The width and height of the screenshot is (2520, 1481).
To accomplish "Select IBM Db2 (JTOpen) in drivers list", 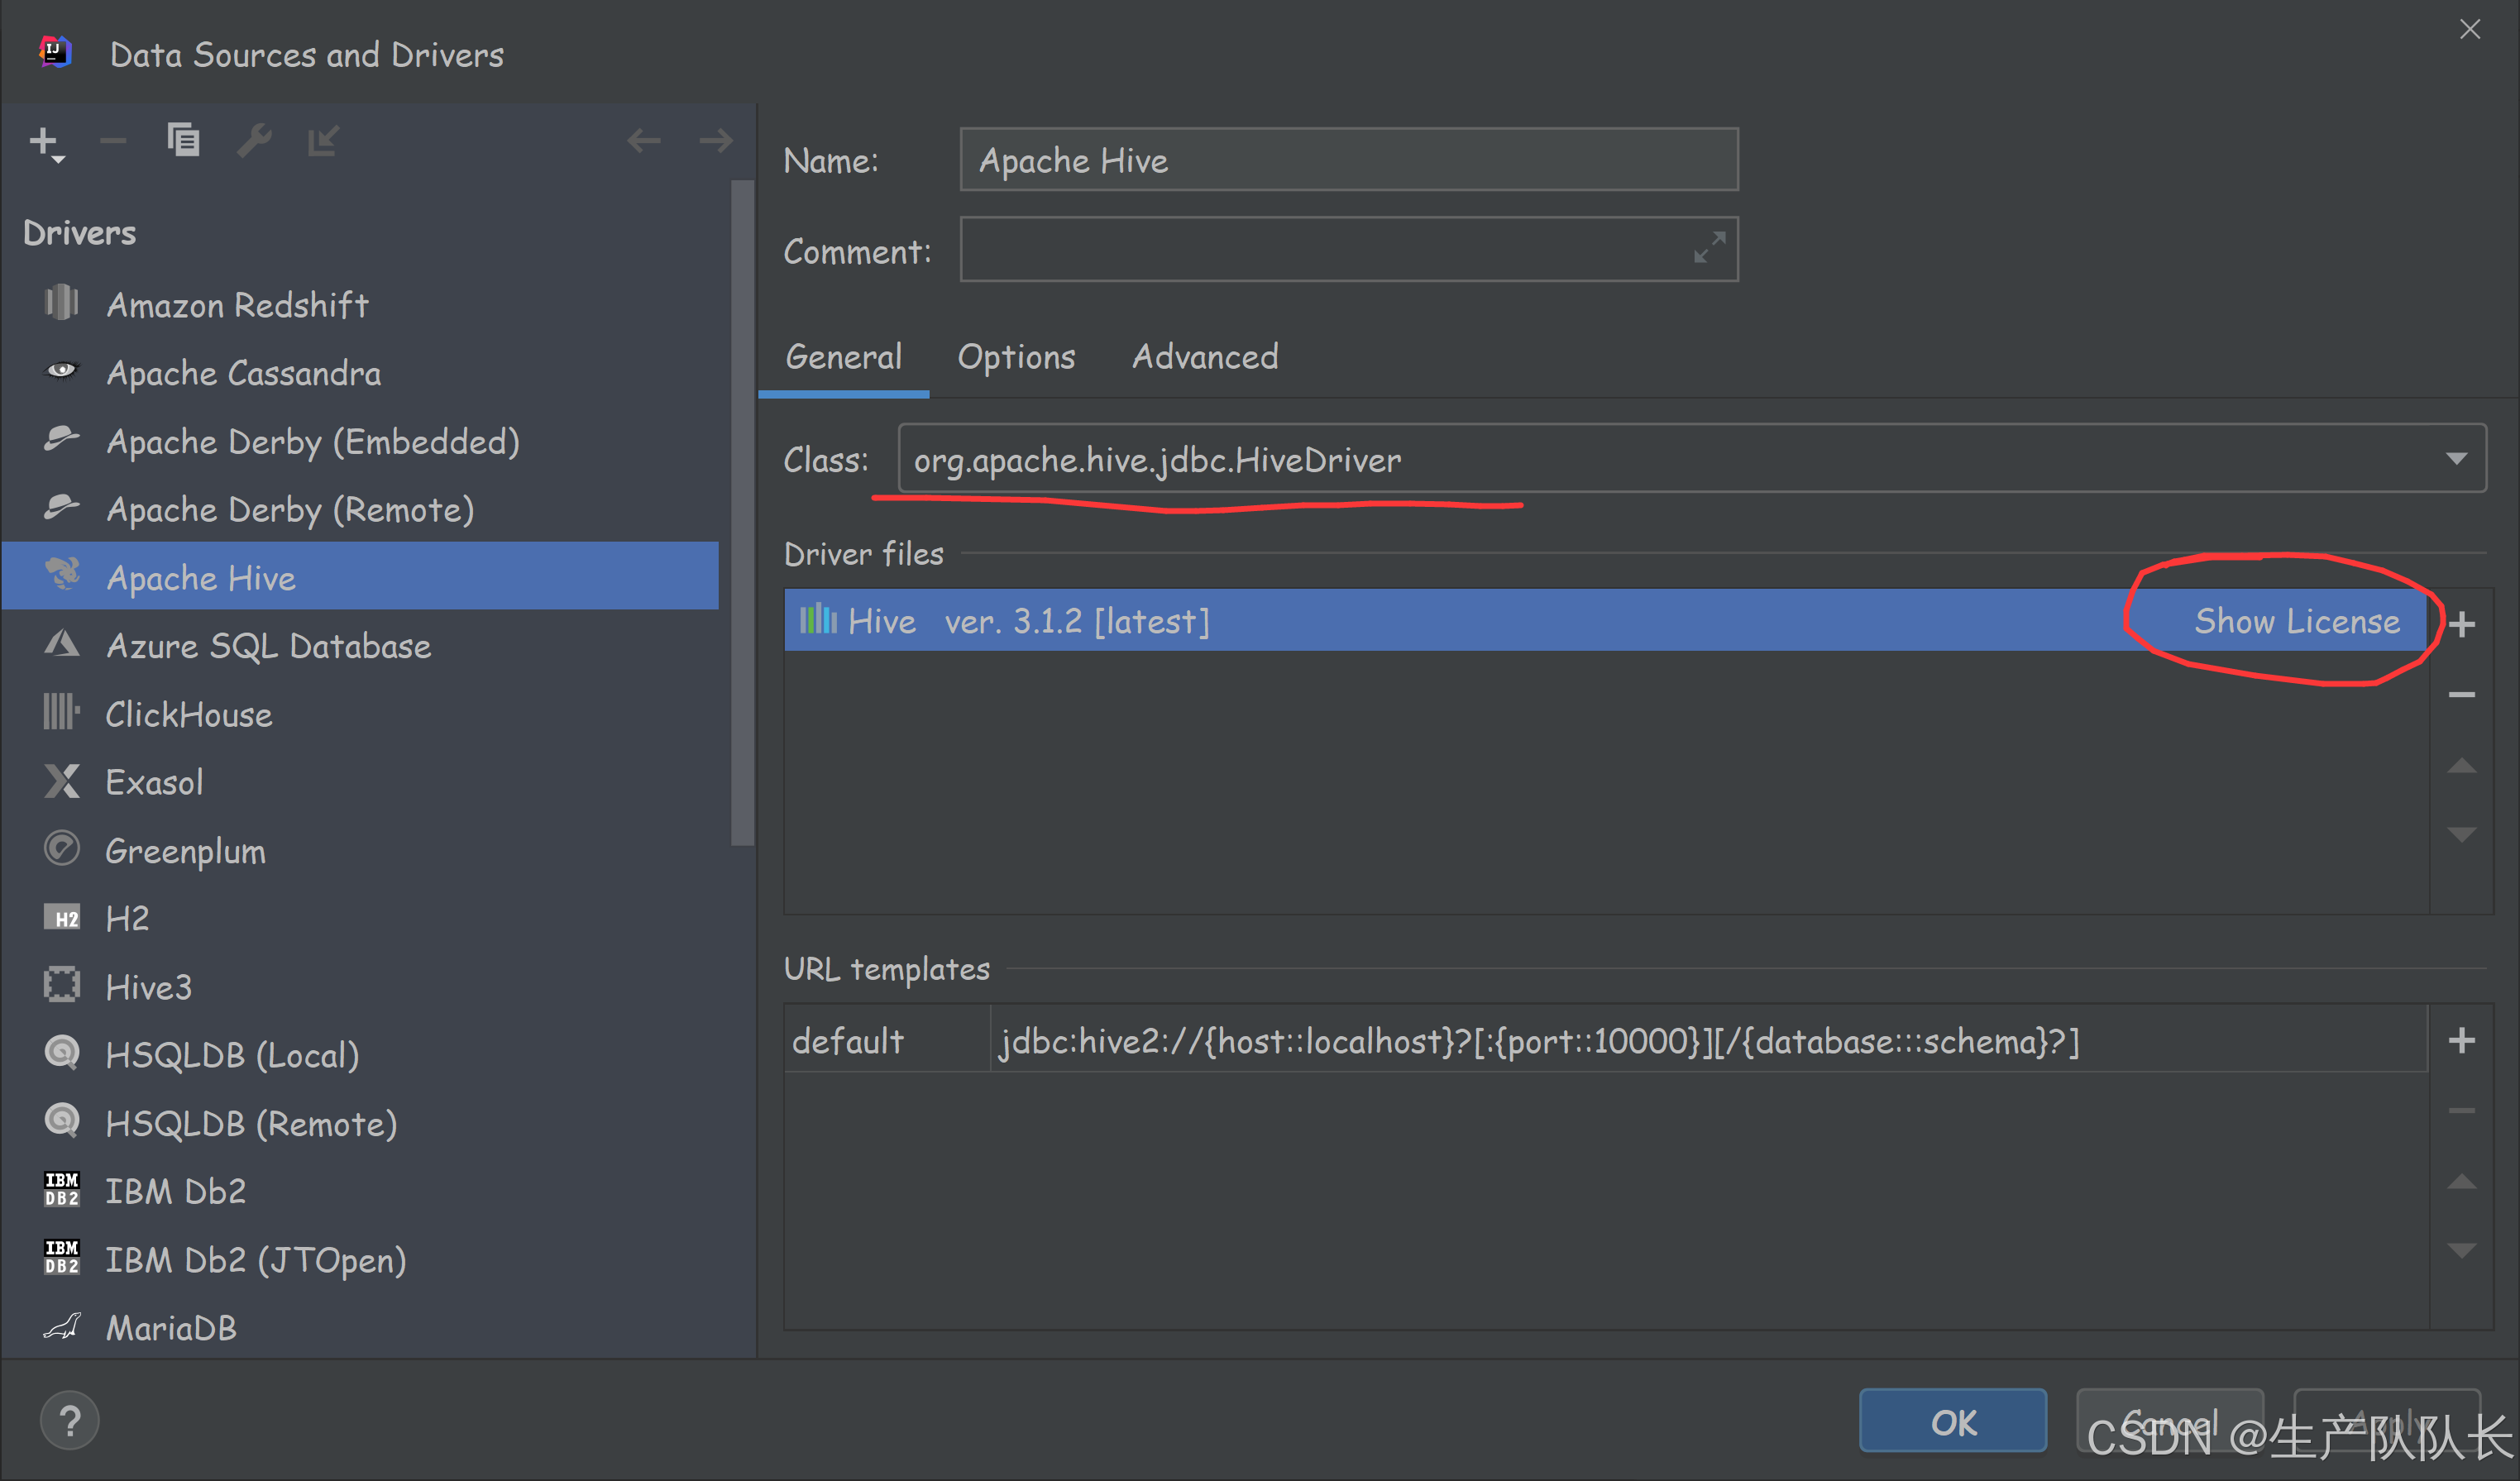I will (x=361, y=1259).
